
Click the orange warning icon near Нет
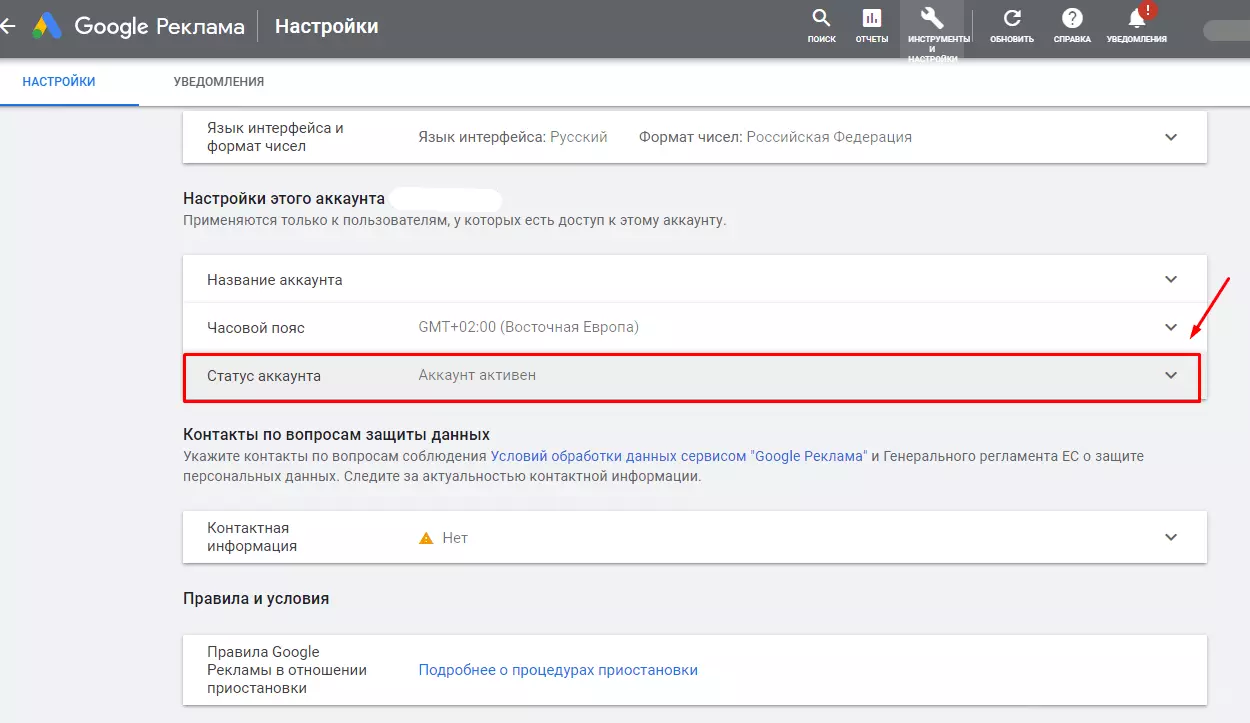pyautogui.click(x=426, y=538)
